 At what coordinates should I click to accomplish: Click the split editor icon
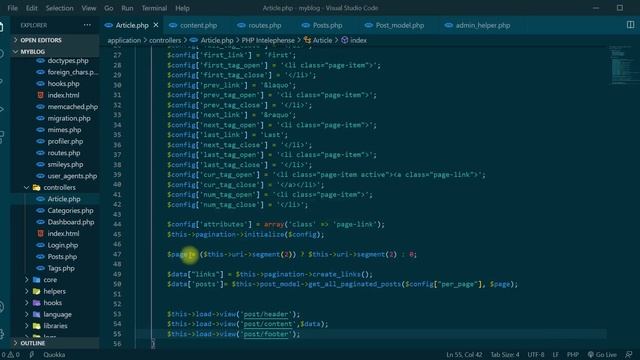[x=630, y=25]
